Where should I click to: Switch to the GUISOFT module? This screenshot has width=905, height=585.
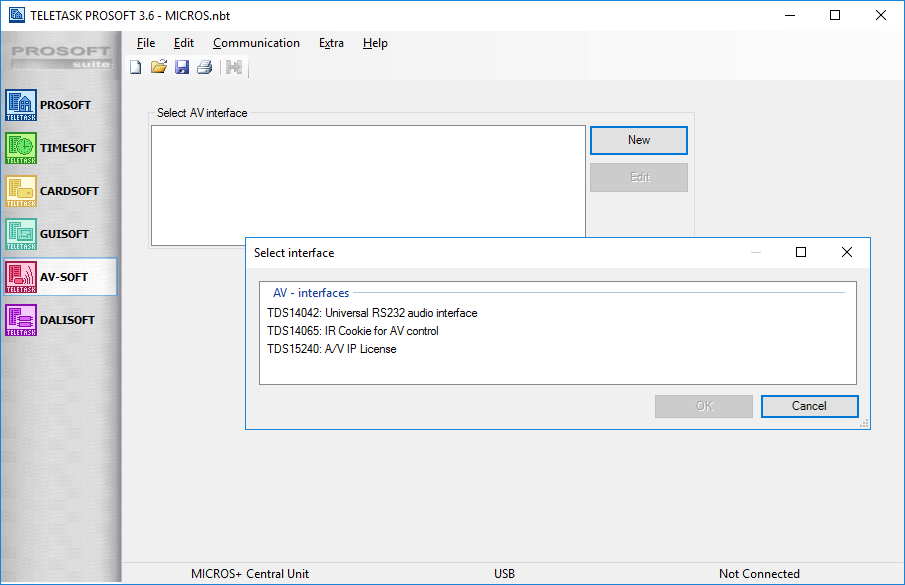[60, 234]
